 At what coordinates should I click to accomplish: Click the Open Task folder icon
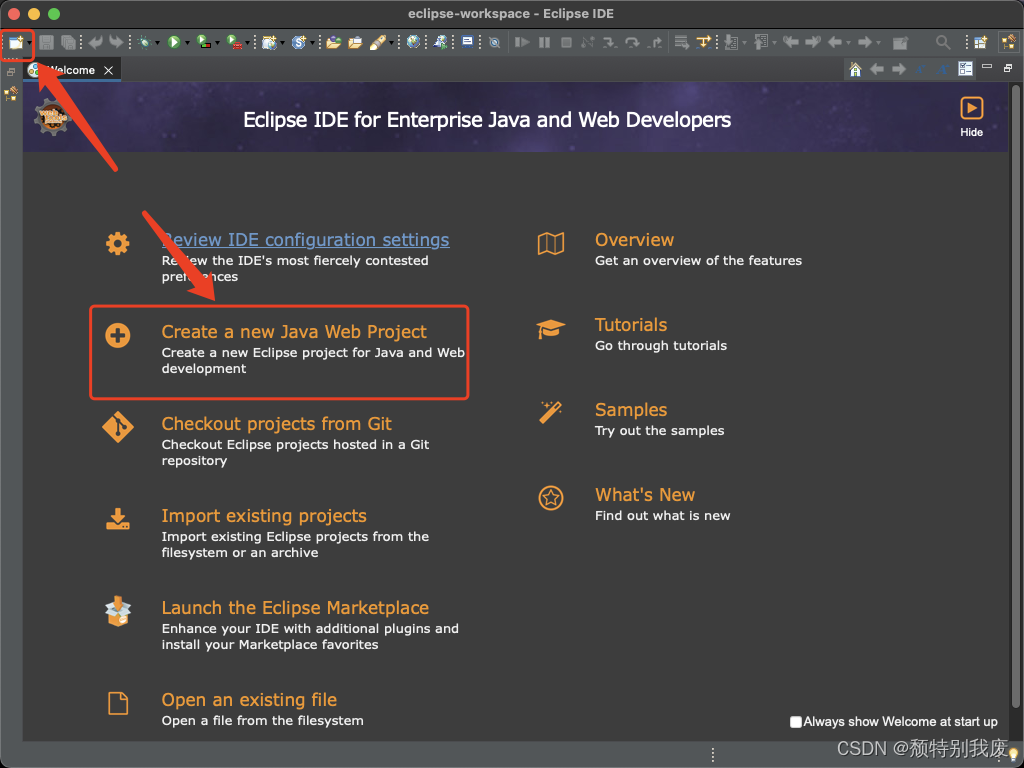(355, 43)
